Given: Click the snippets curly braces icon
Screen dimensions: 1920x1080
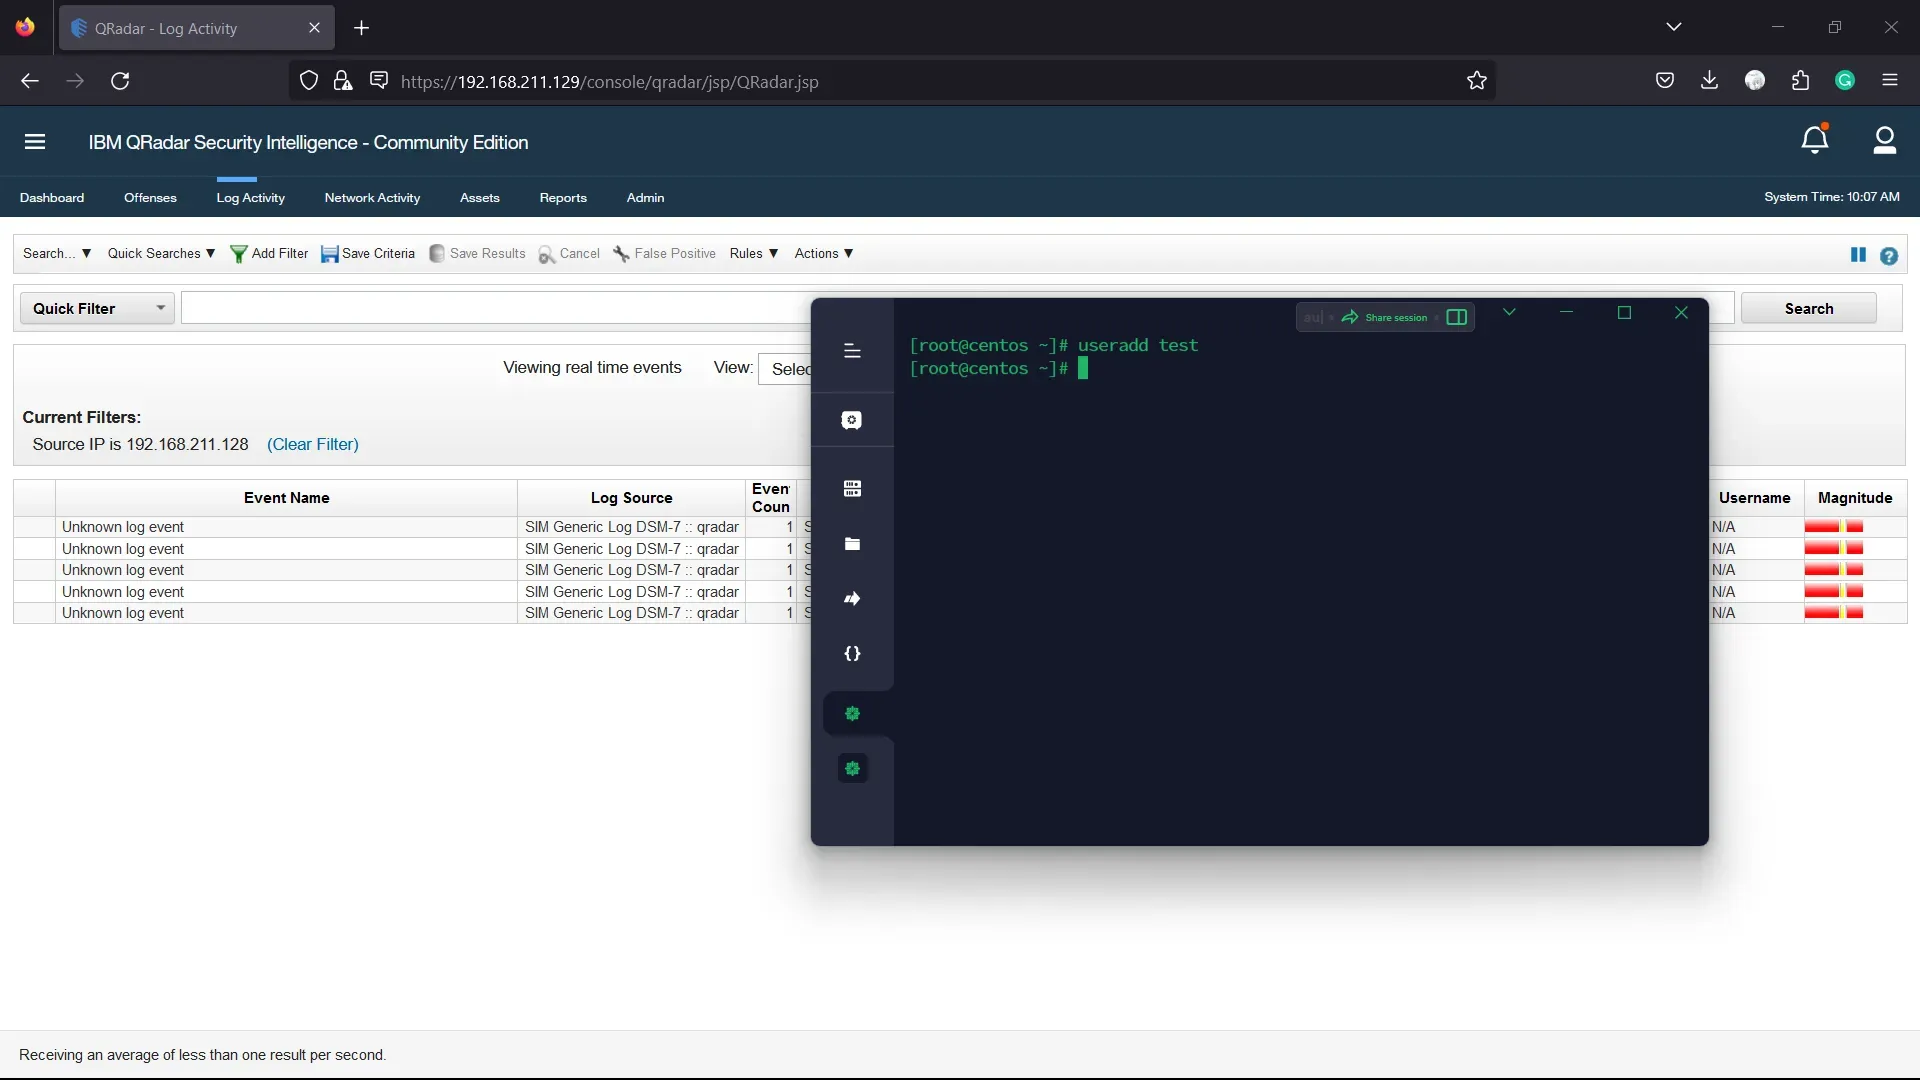Looking at the screenshot, I should [x=852, y=654].
